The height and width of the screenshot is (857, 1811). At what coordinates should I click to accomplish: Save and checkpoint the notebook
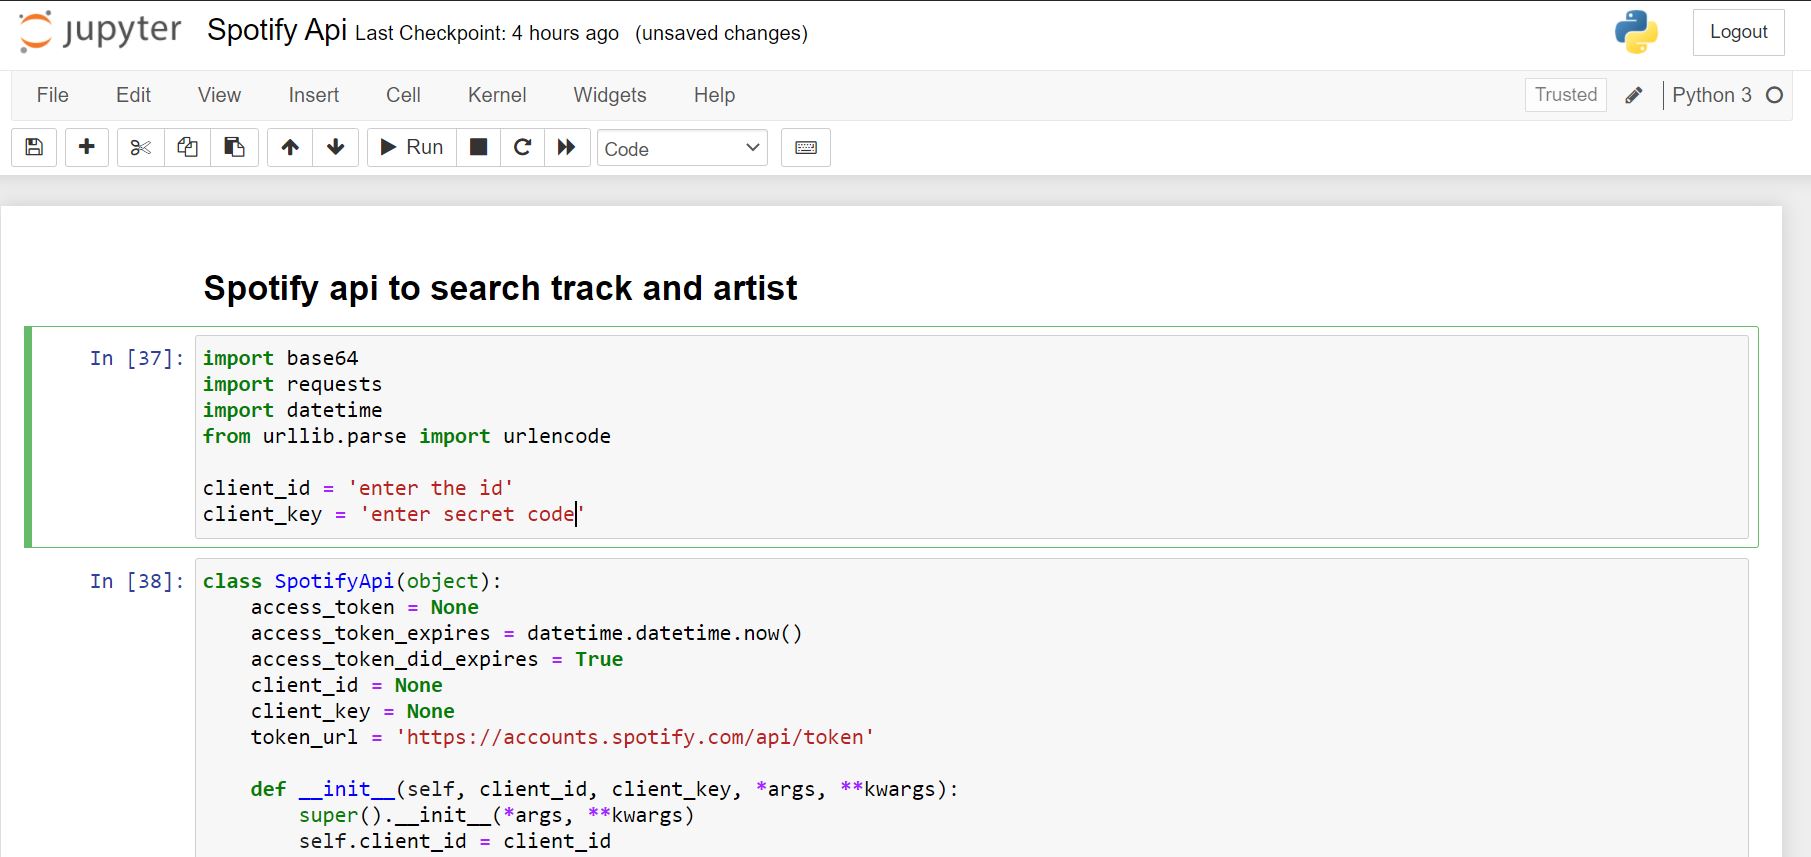point(34,148)
